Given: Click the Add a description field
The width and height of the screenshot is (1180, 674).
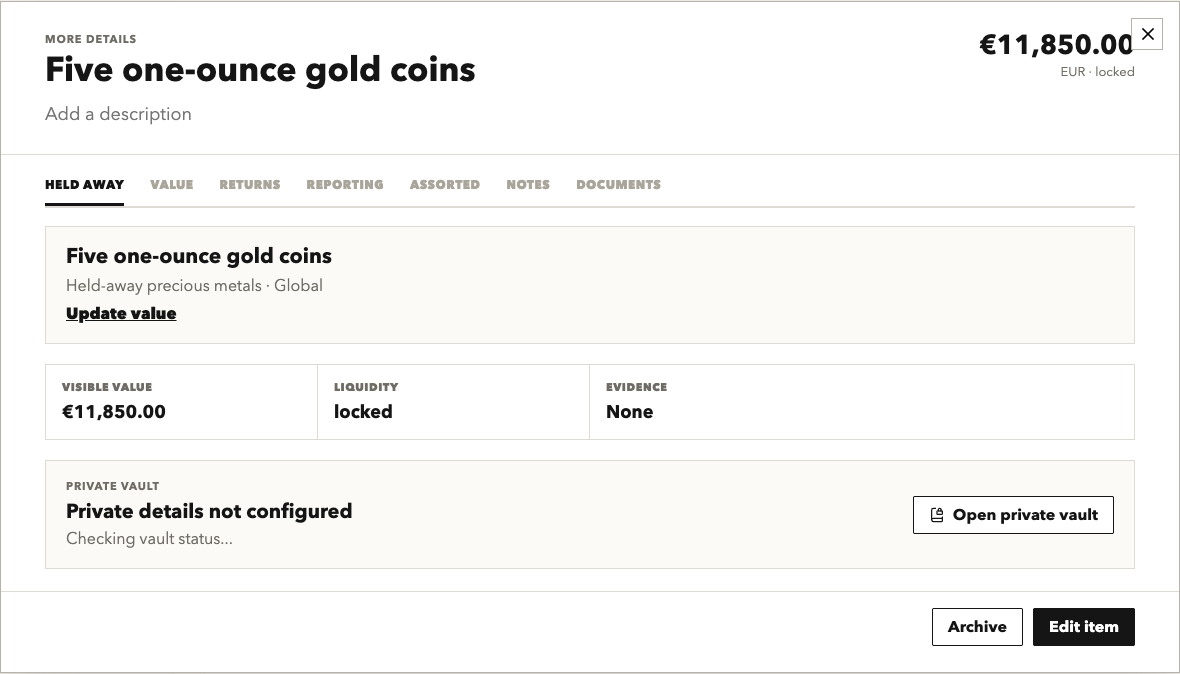Looking at the screenshot, I should click(118, 114).
